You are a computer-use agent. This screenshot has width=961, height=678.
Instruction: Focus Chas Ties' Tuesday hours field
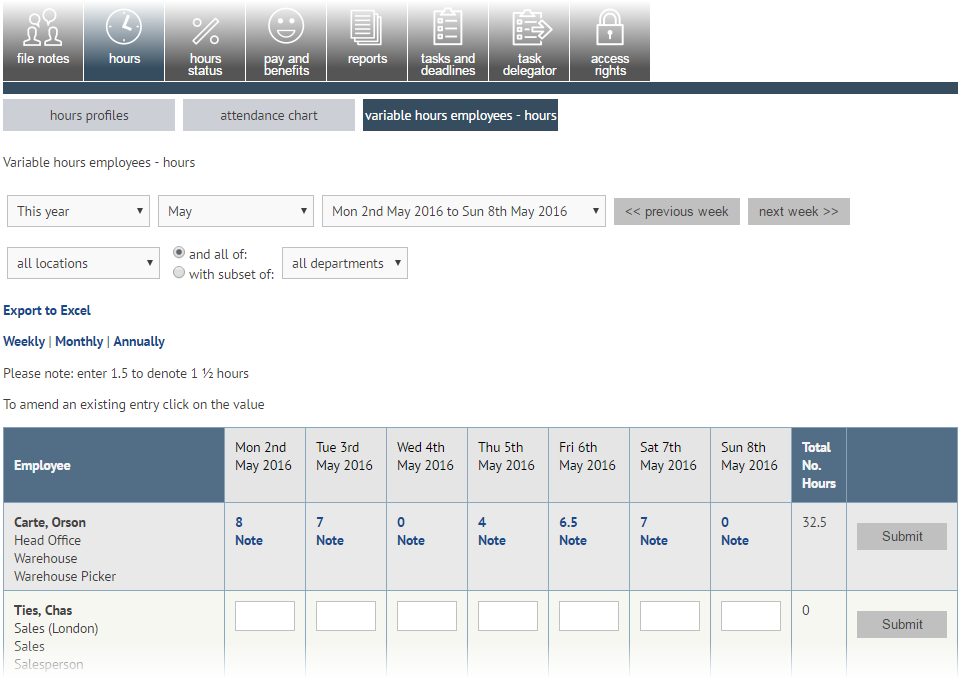(x=346, y=616)
